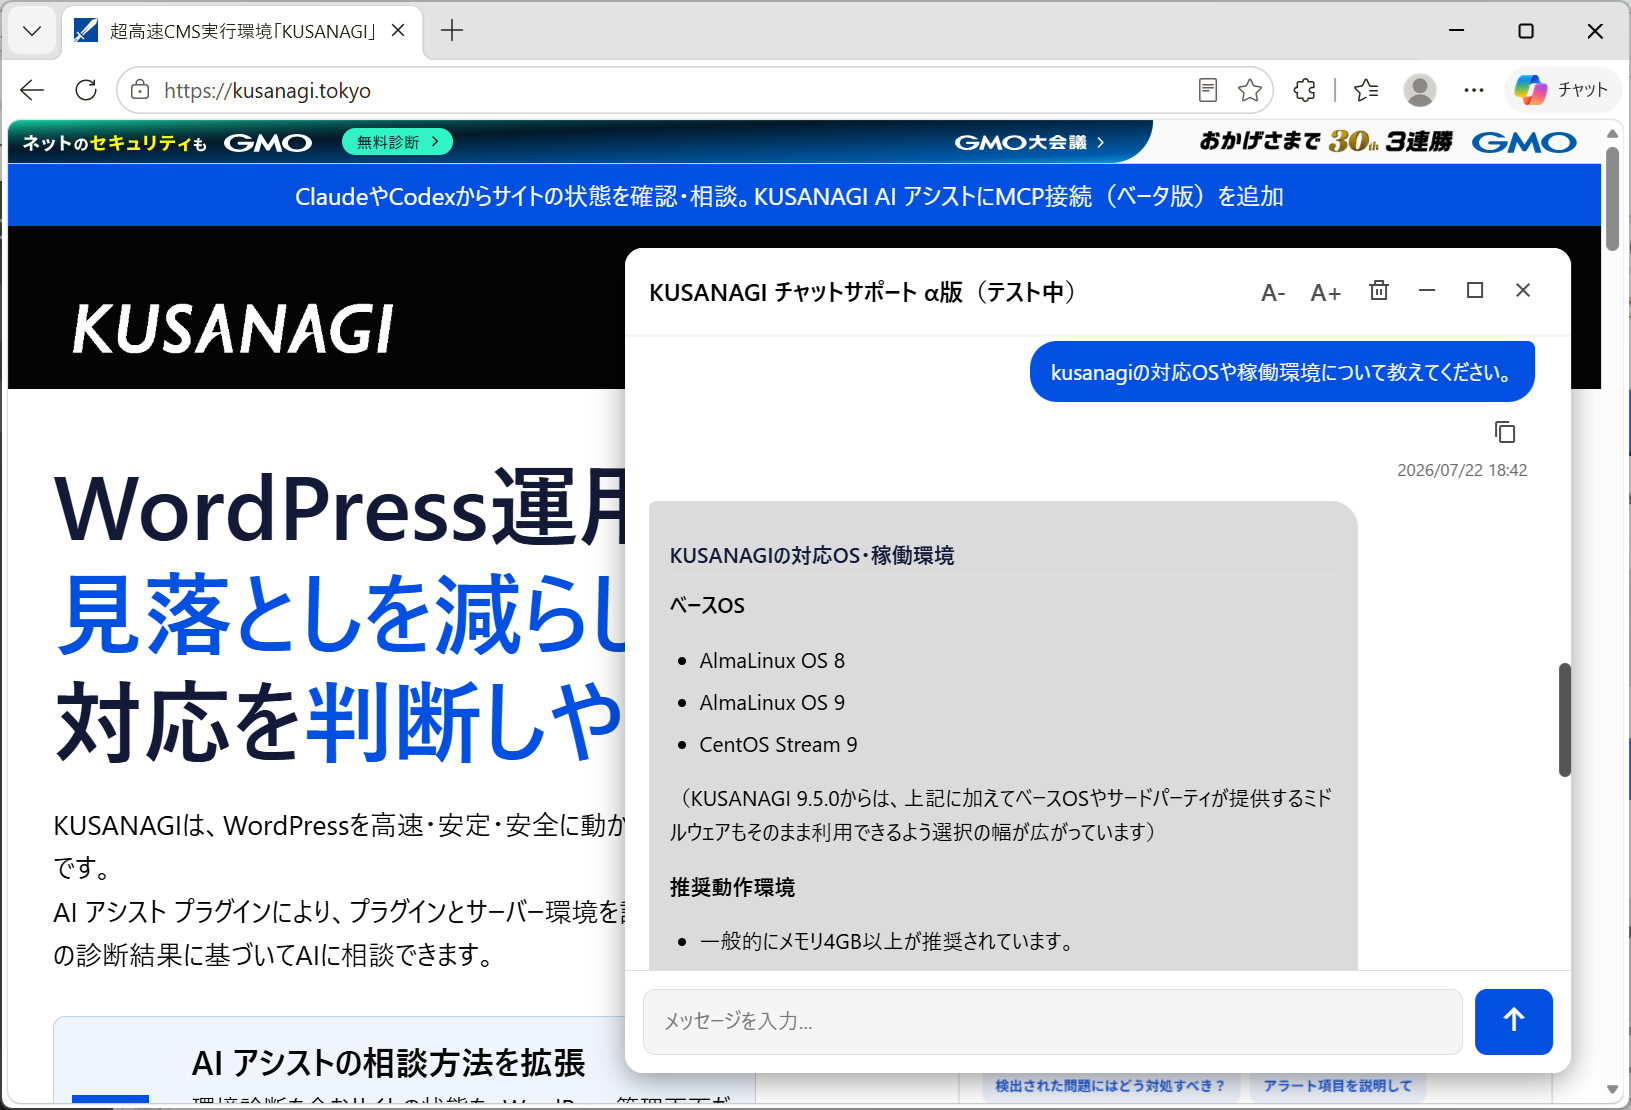Close the KUSANAGI browser tab
Image resolution: width=1631 pixels, height=1110 pixels.
tap(398, 31)
